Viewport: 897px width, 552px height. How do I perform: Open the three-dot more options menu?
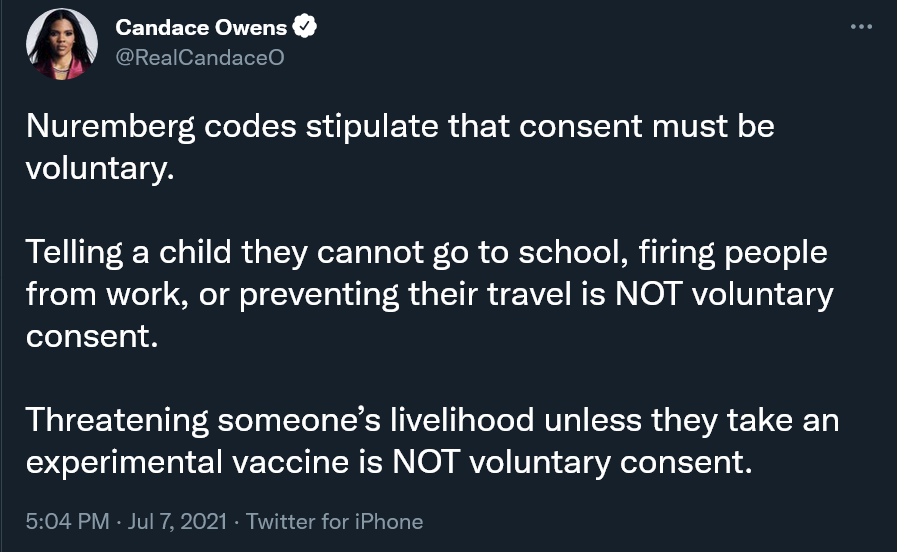[861, 26]
